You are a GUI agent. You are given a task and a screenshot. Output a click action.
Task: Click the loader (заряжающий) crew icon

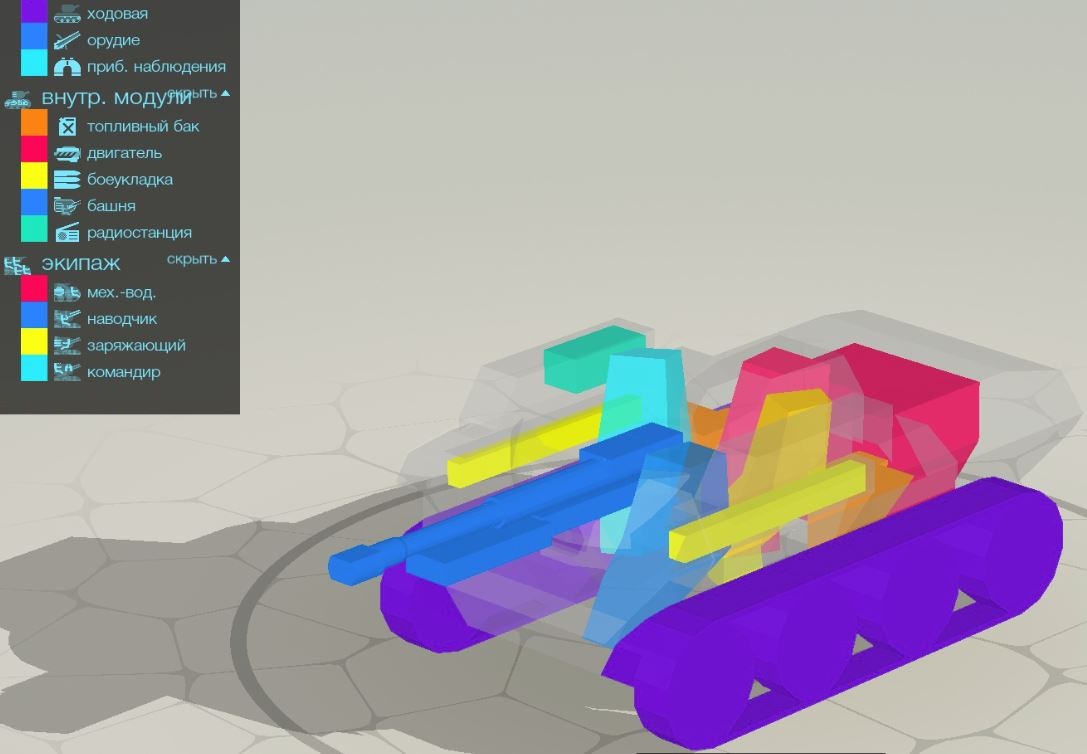[x=67, y=345]
